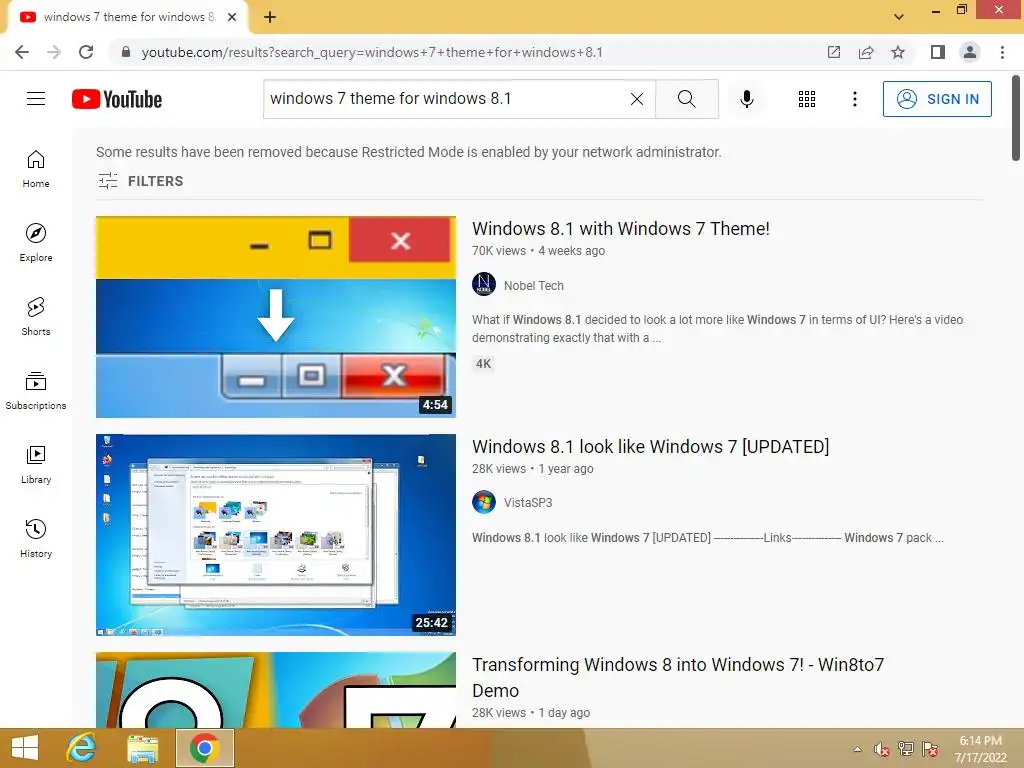
Task: Select the address bar URL
Action: point(372,52)
